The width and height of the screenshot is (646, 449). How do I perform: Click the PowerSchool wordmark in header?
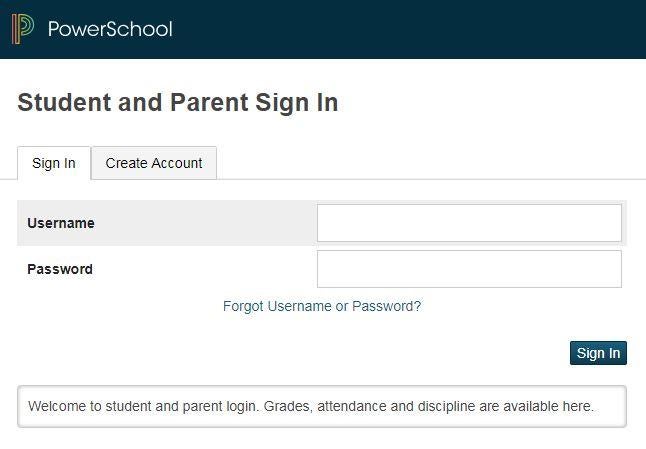pyautogui.click(x=110, y=29)
